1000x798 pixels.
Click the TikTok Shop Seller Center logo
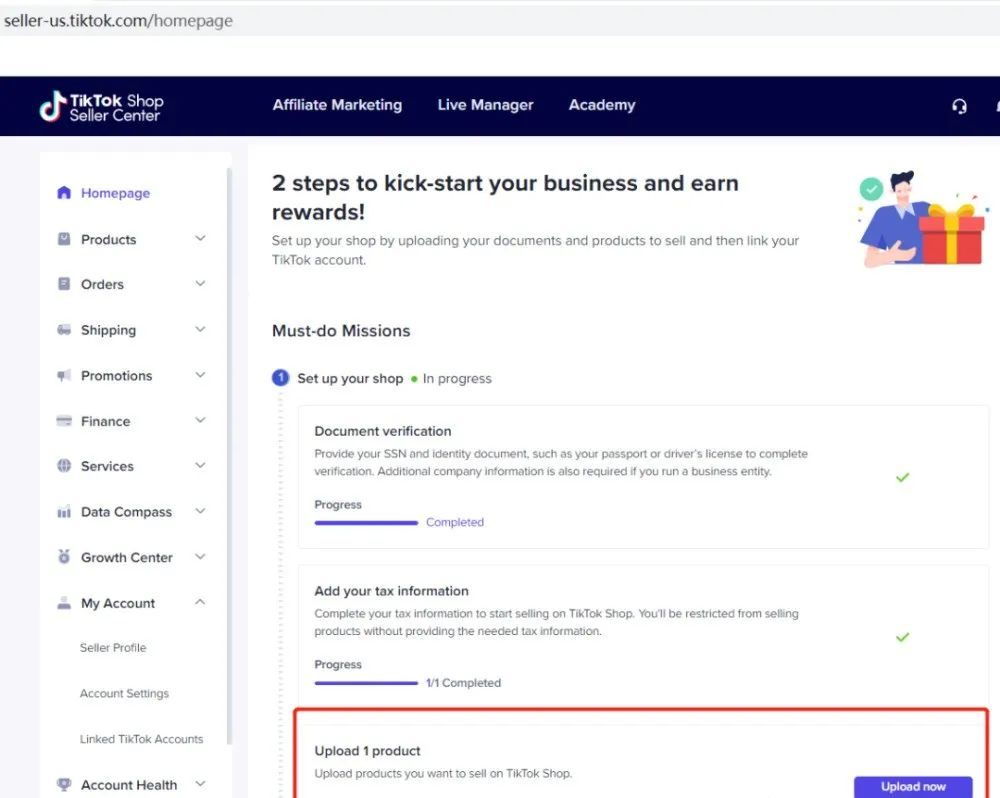[101, 106]
